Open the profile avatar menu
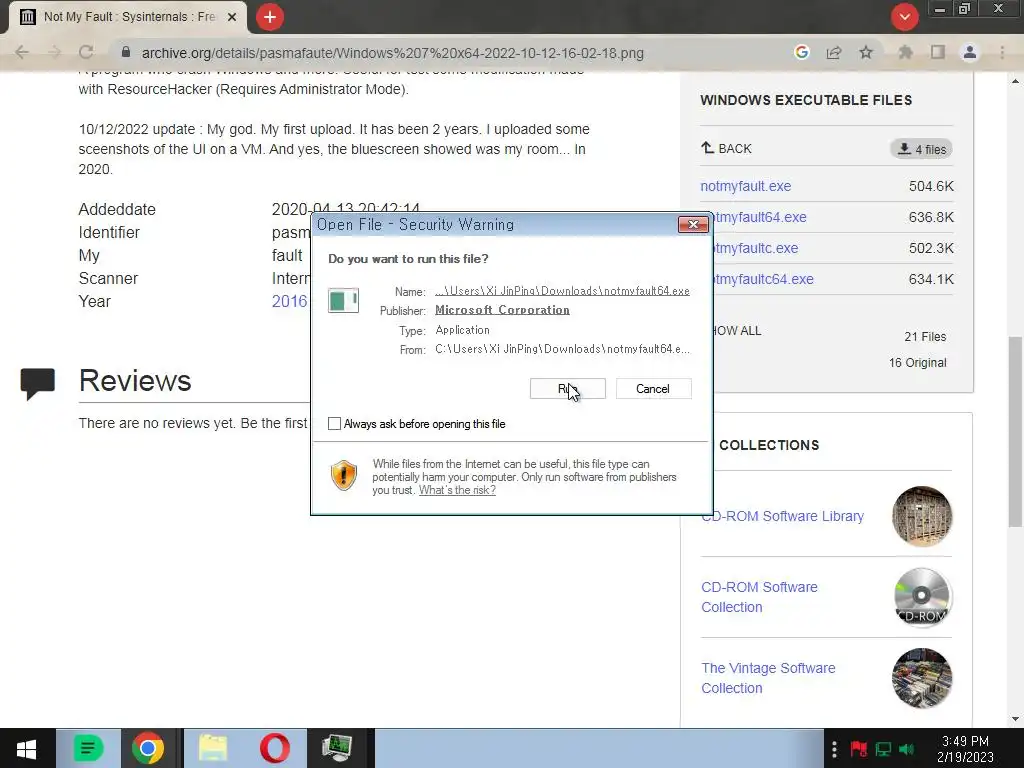 pos(970,52)
